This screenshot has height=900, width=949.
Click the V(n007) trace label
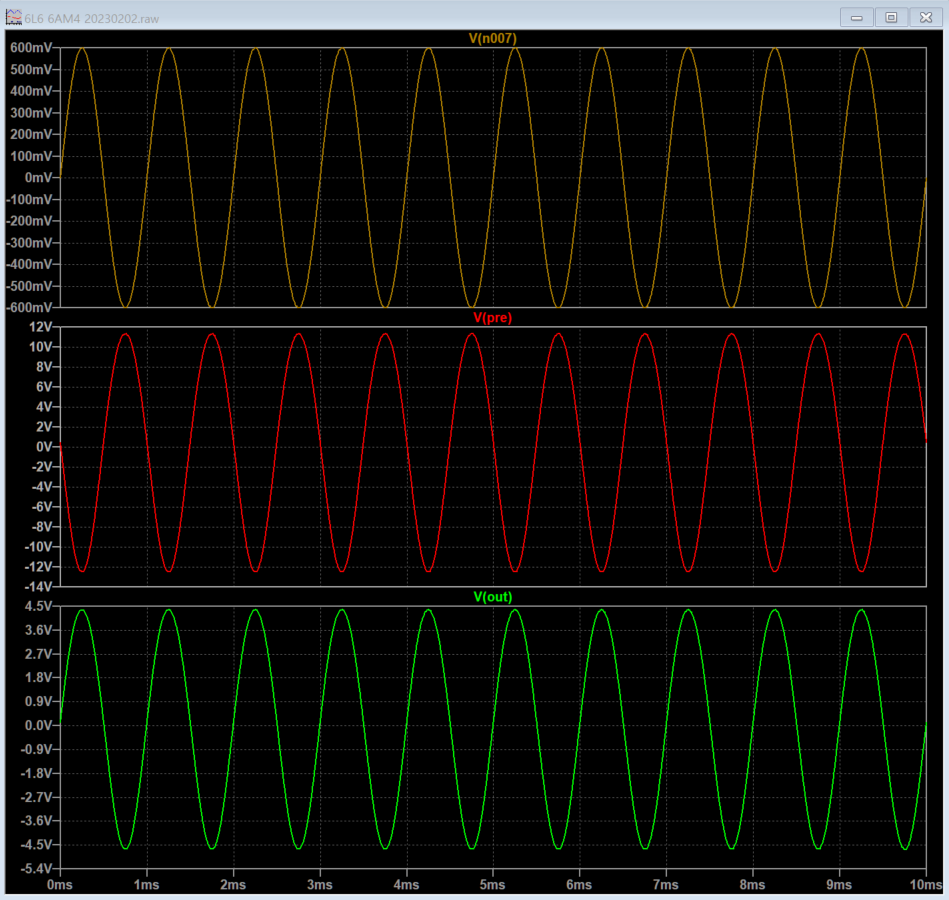493,39
